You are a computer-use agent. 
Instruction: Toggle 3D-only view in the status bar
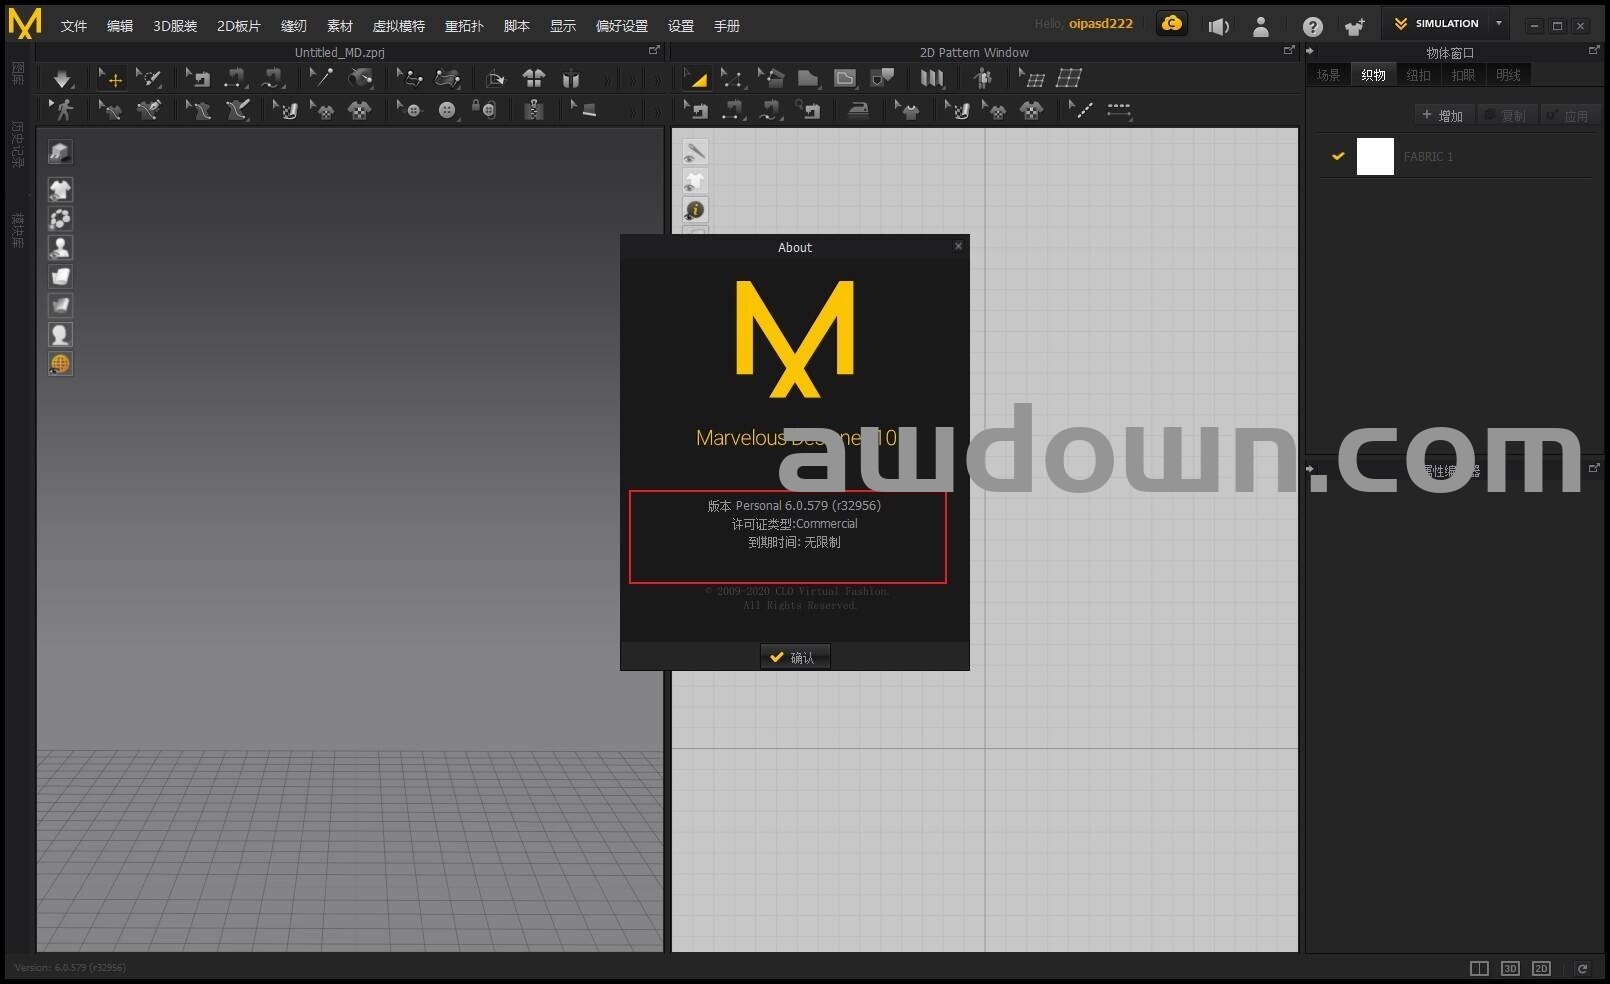coord(1510,968)
